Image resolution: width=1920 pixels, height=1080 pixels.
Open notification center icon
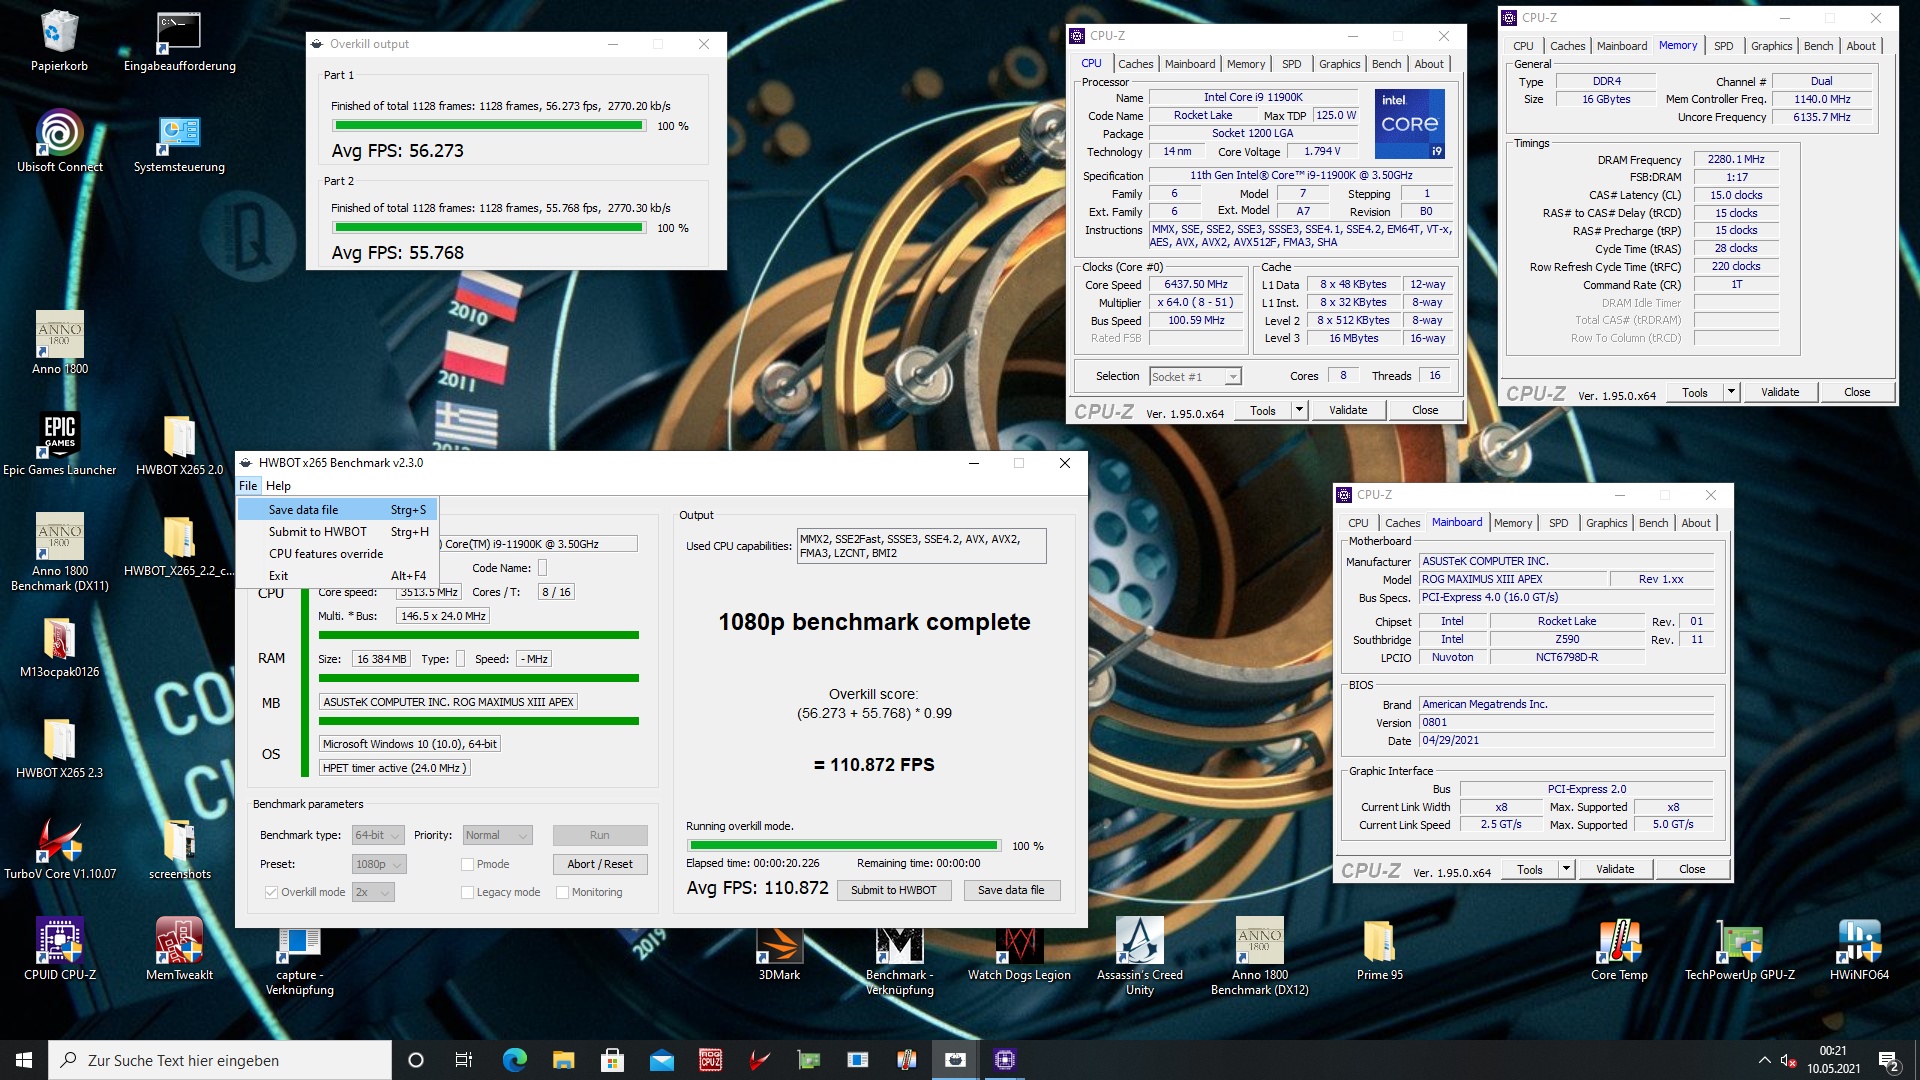(1888, 1061)
